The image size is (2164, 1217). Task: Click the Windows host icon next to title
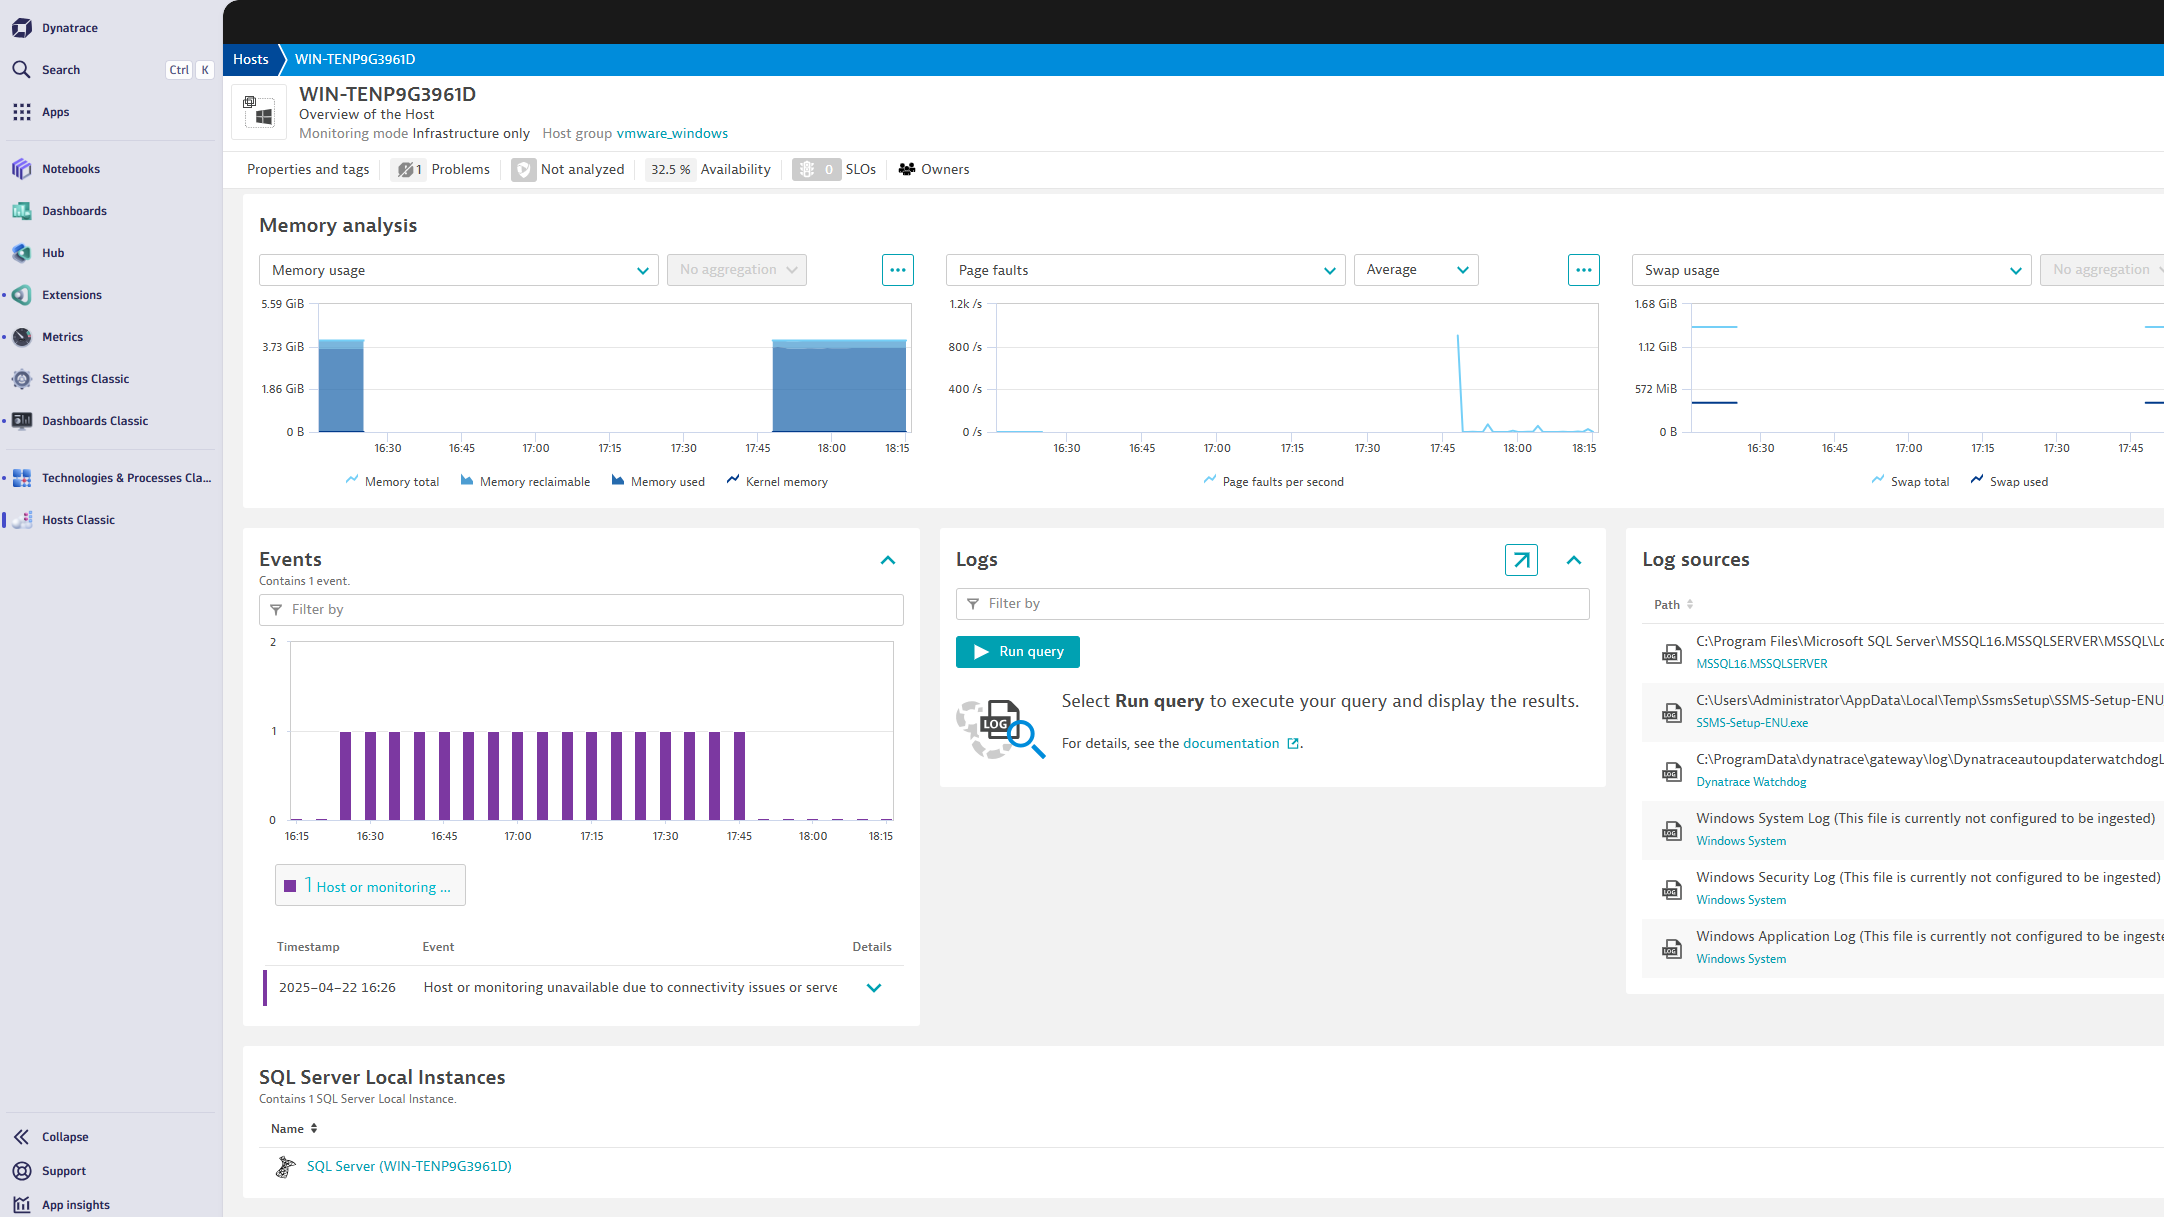[x=259, y=112]
